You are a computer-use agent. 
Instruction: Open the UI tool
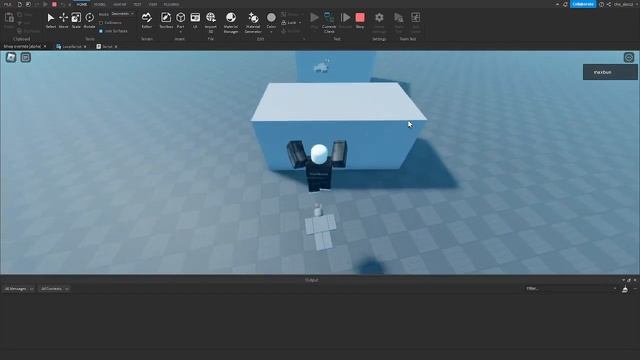coord(195,20)
